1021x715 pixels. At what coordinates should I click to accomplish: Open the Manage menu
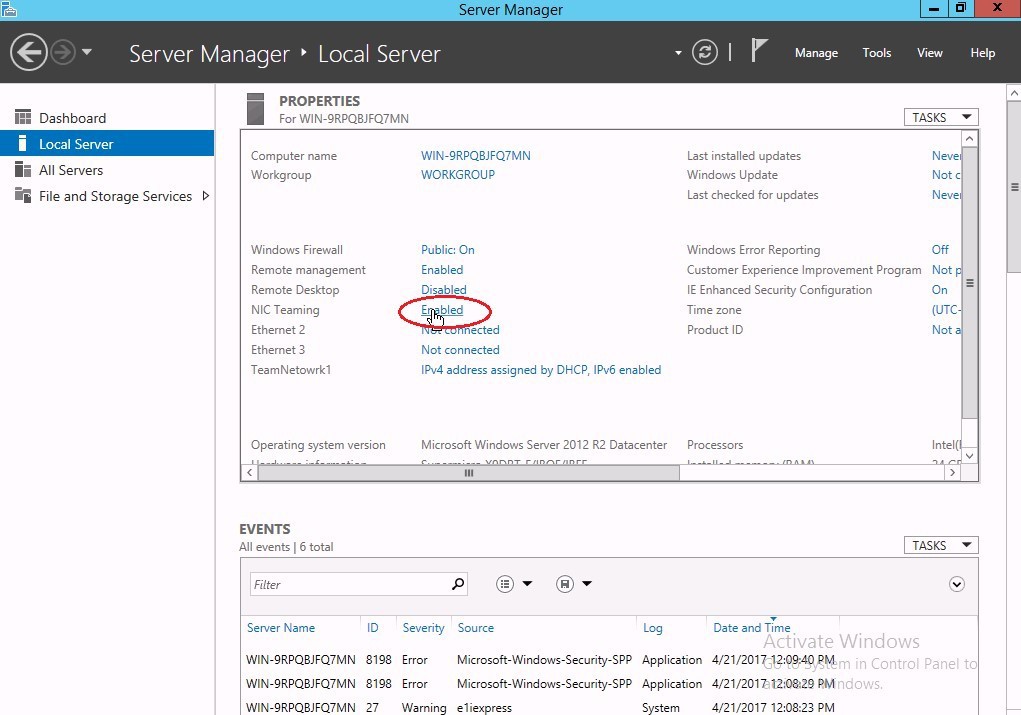816,52
